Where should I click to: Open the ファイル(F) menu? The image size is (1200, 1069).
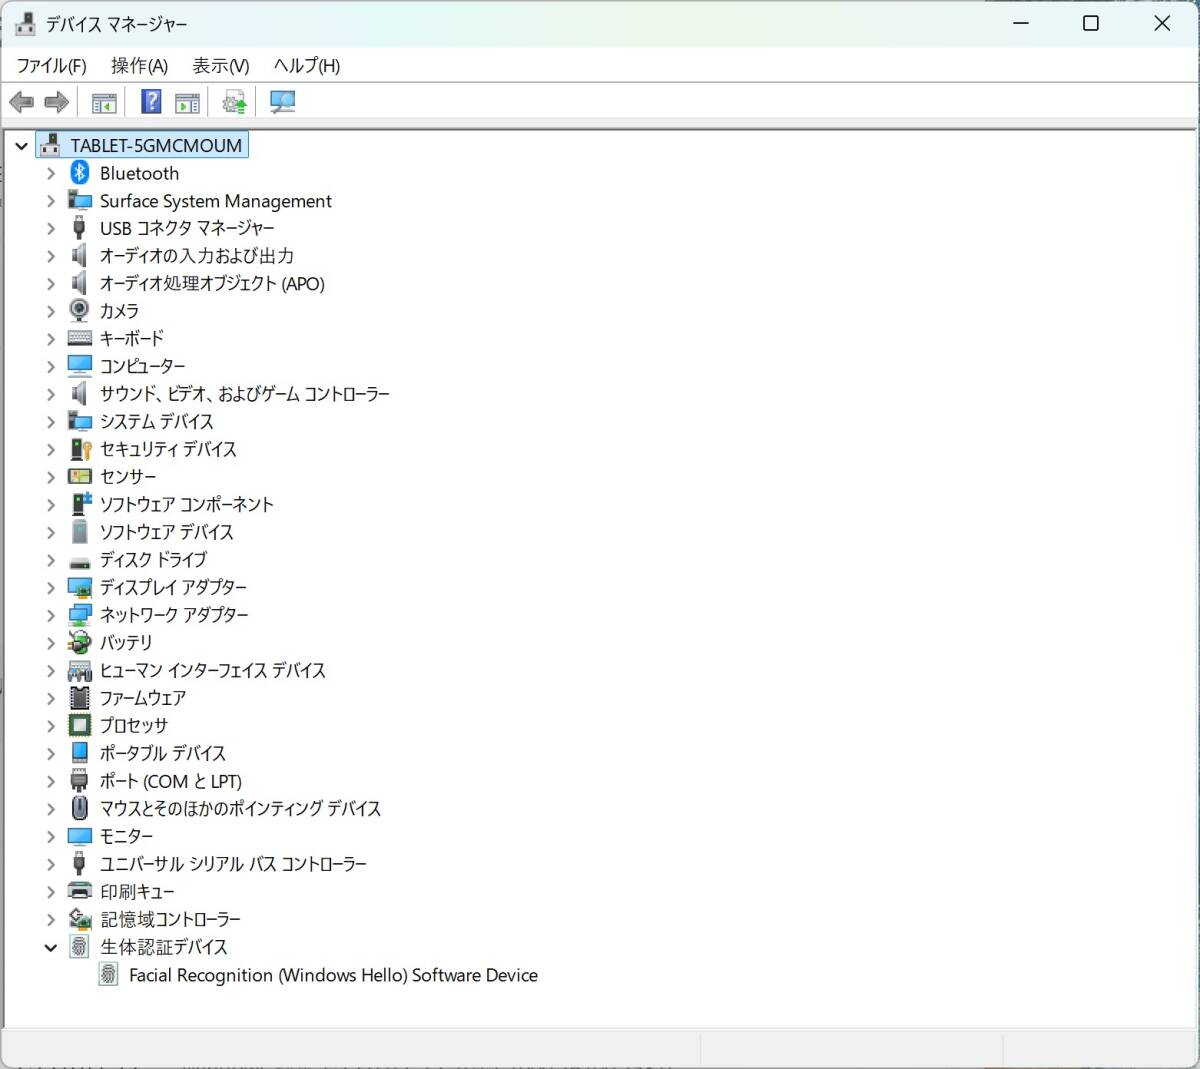51,66
